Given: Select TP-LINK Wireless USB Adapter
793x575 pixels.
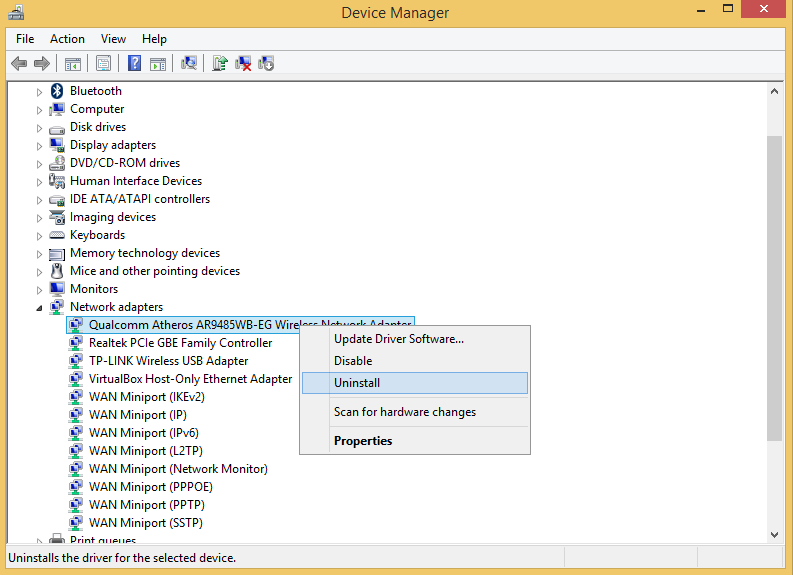Looking at the screenshot, I should [x=168, y=361].
